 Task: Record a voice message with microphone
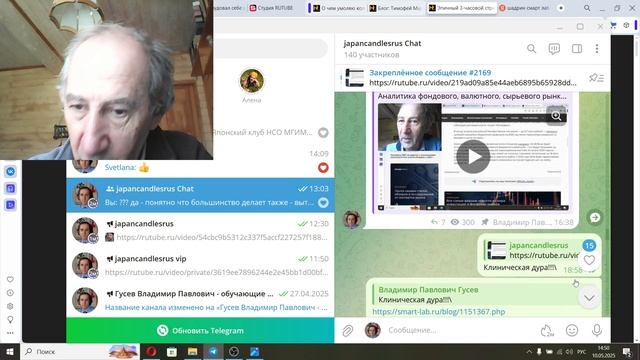(597, 331)
